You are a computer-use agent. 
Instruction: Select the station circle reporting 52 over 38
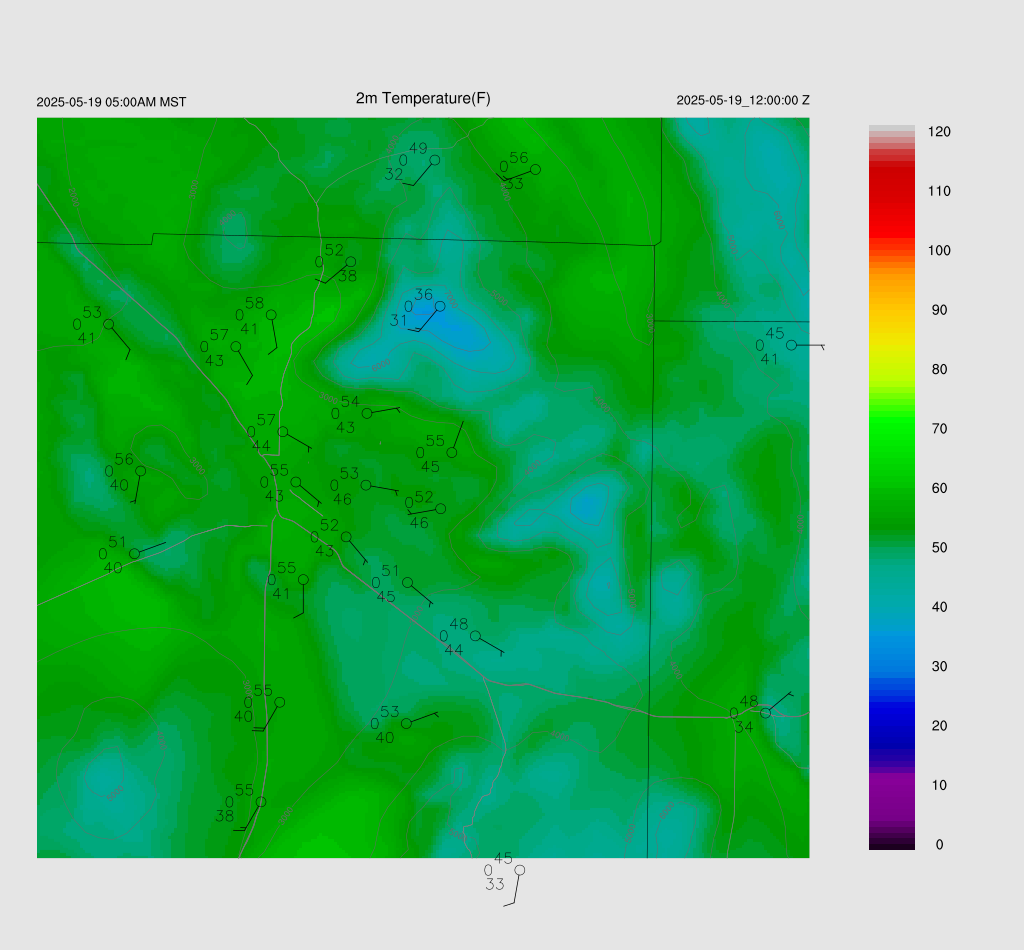(x=351, y=262)
